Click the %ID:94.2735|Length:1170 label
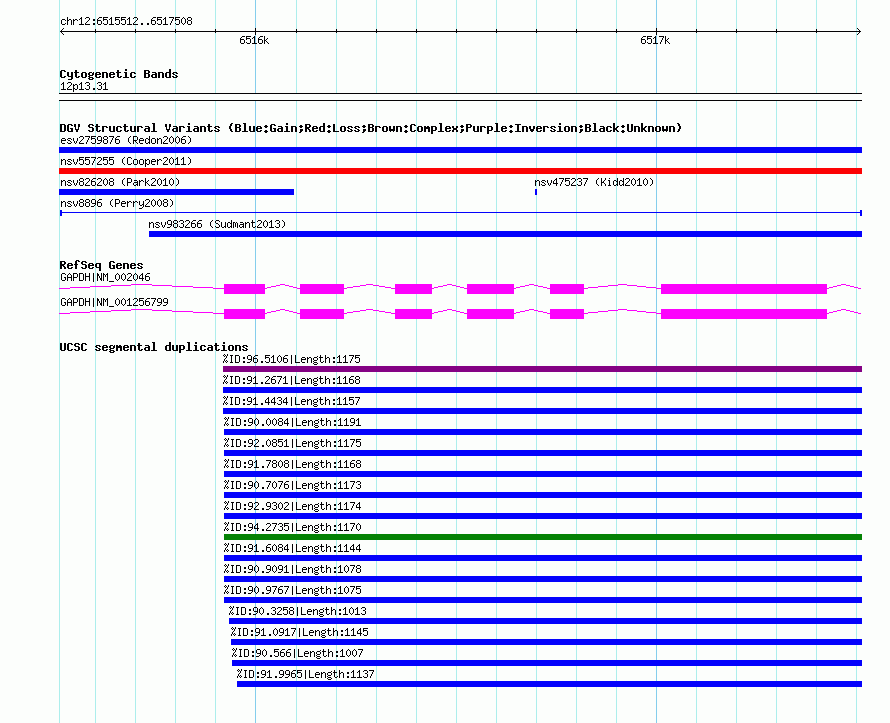The width and height of the screenshot is (890, 723). [292, 527]
